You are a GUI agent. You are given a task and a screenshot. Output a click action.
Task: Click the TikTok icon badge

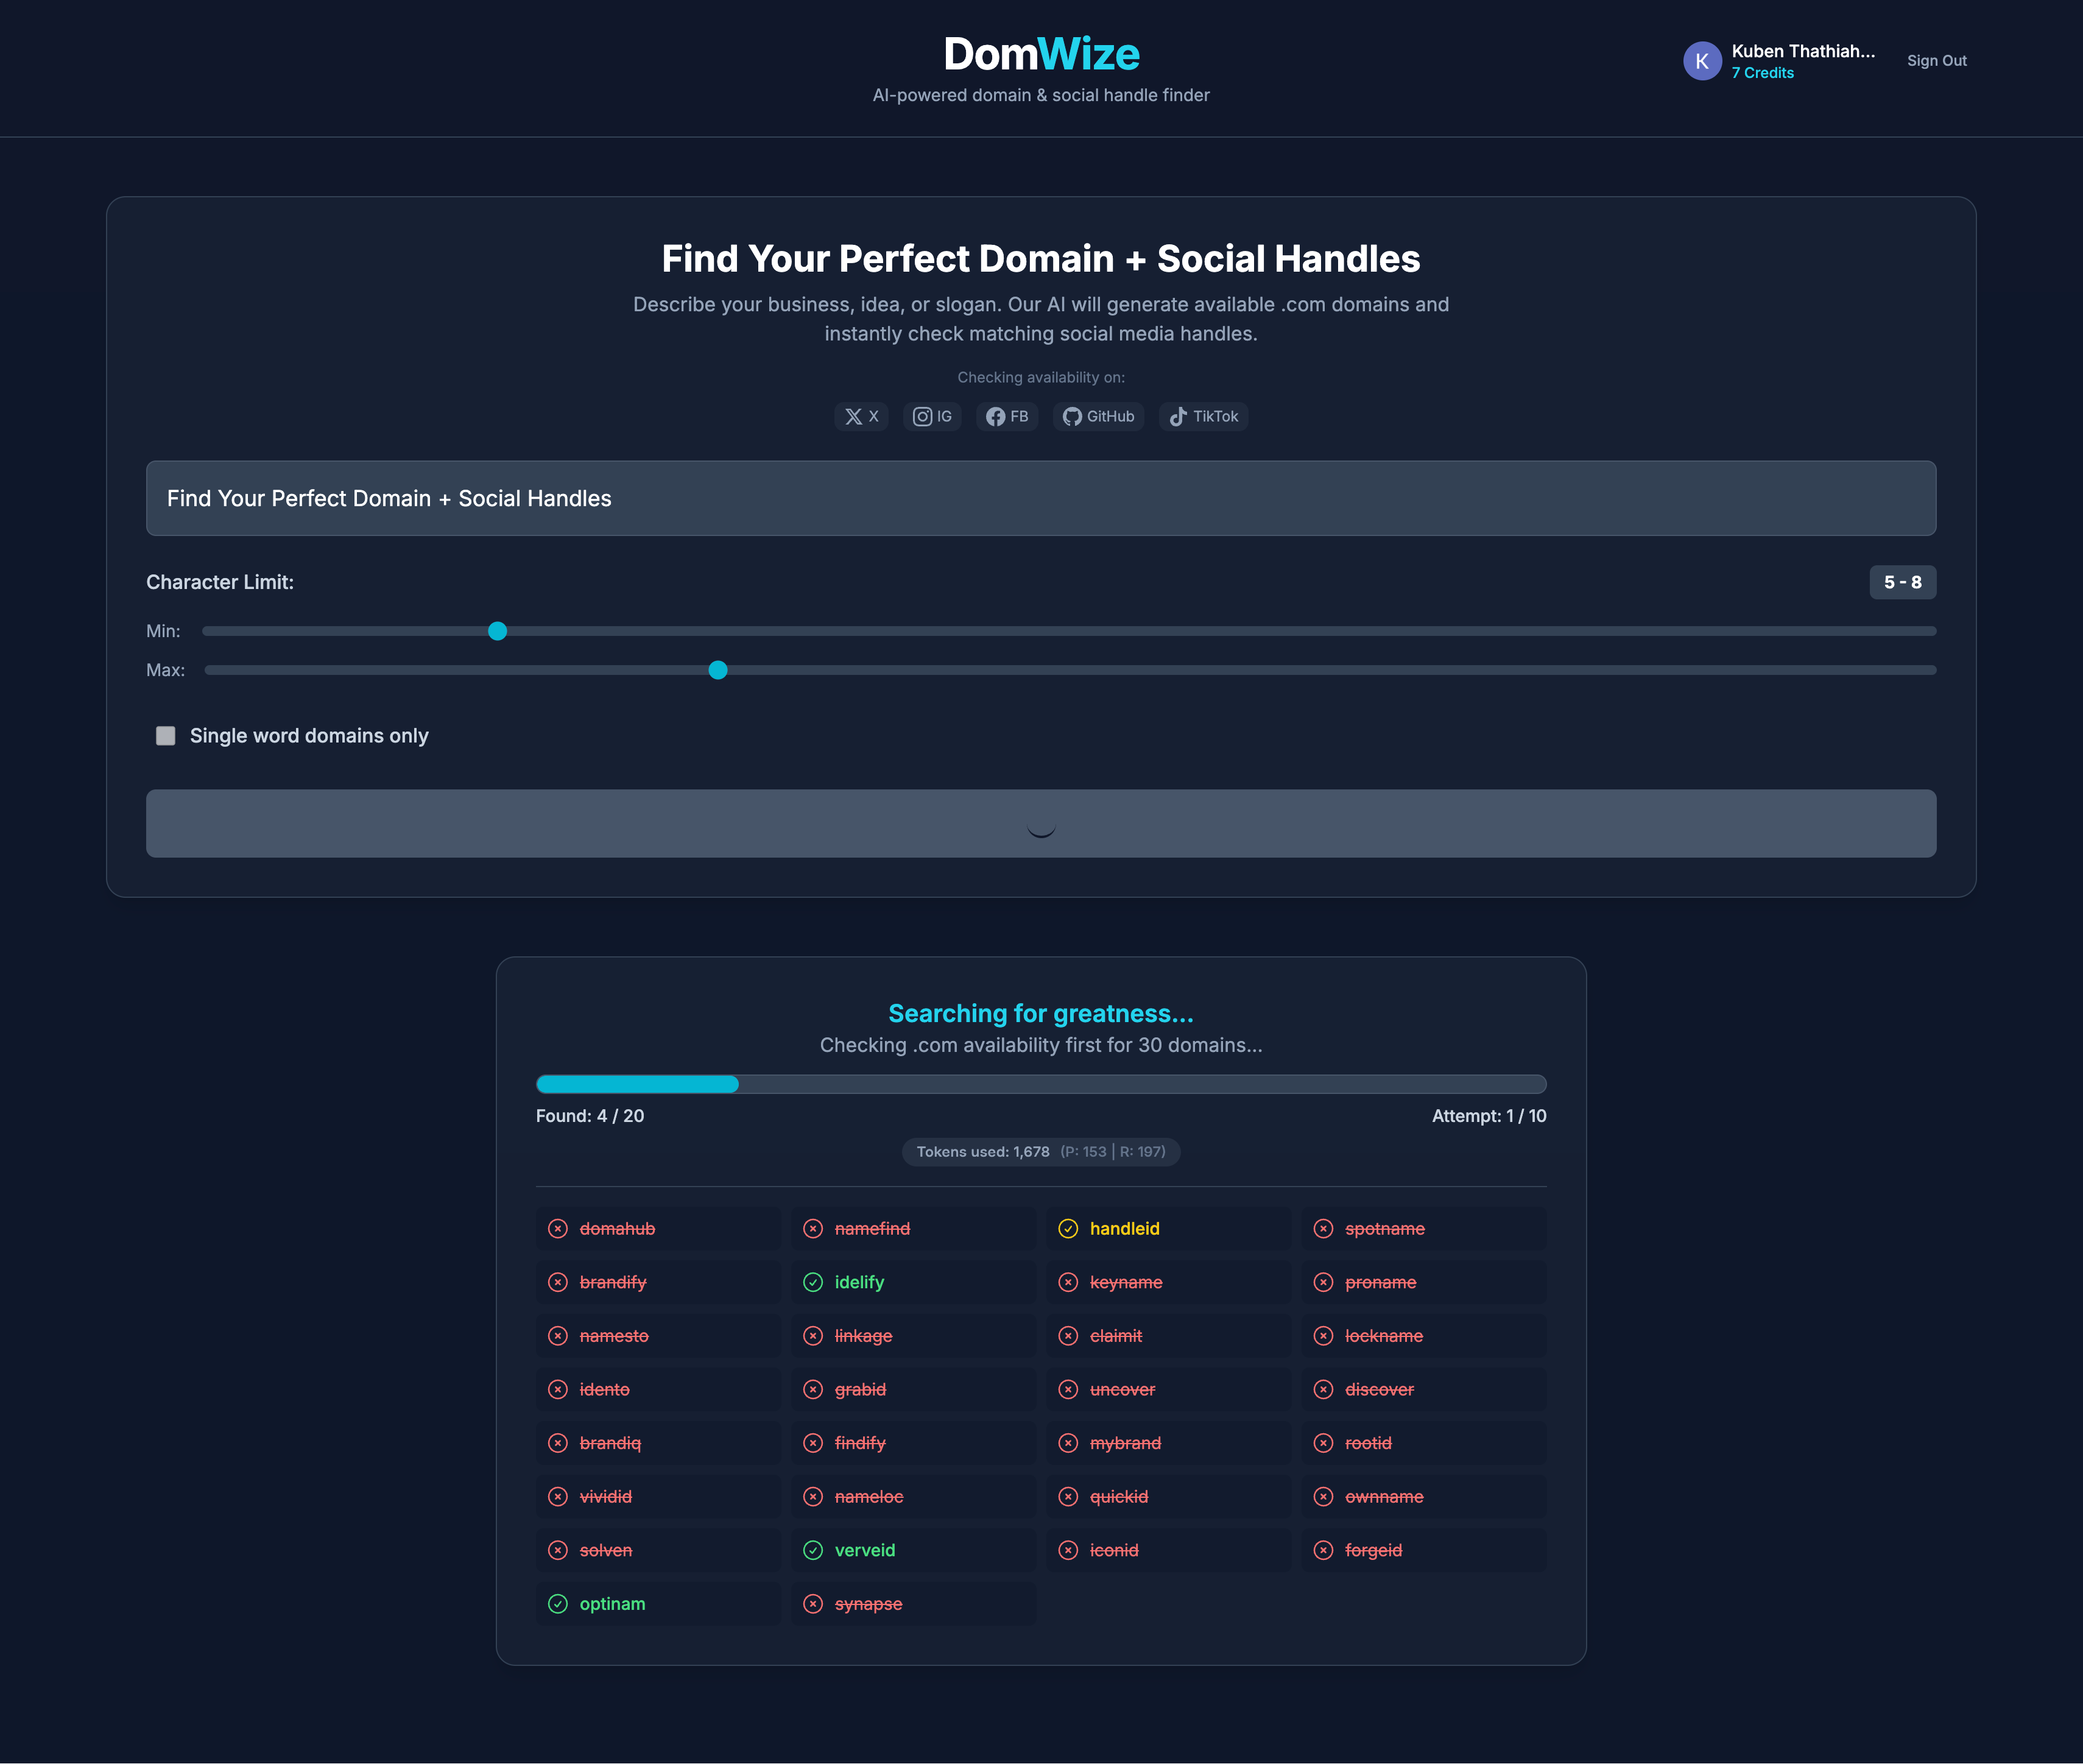[1203, 417]
